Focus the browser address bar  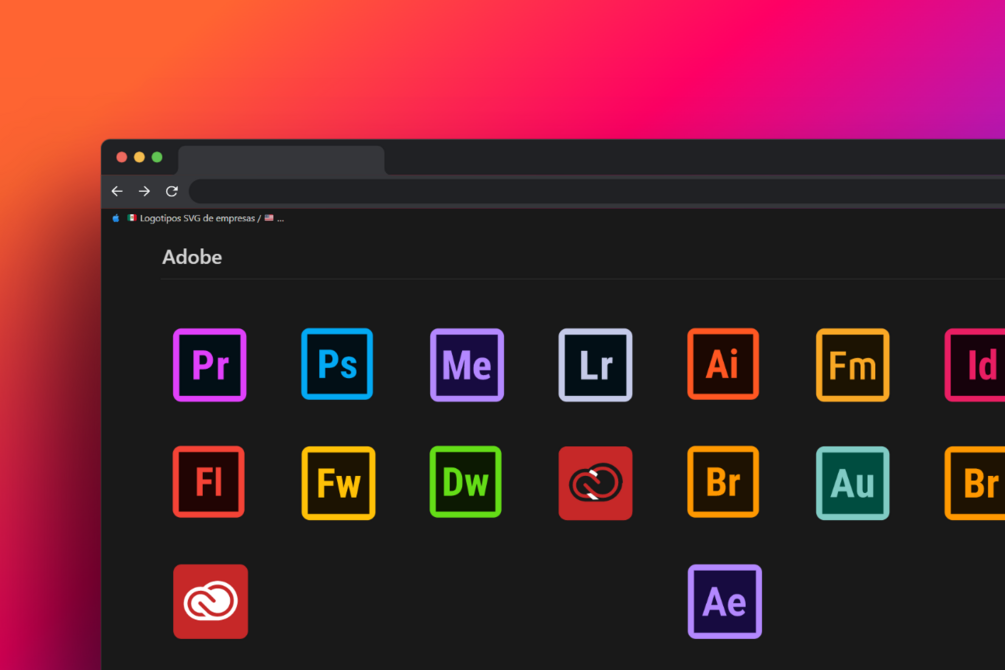click(x=597, y=191)
